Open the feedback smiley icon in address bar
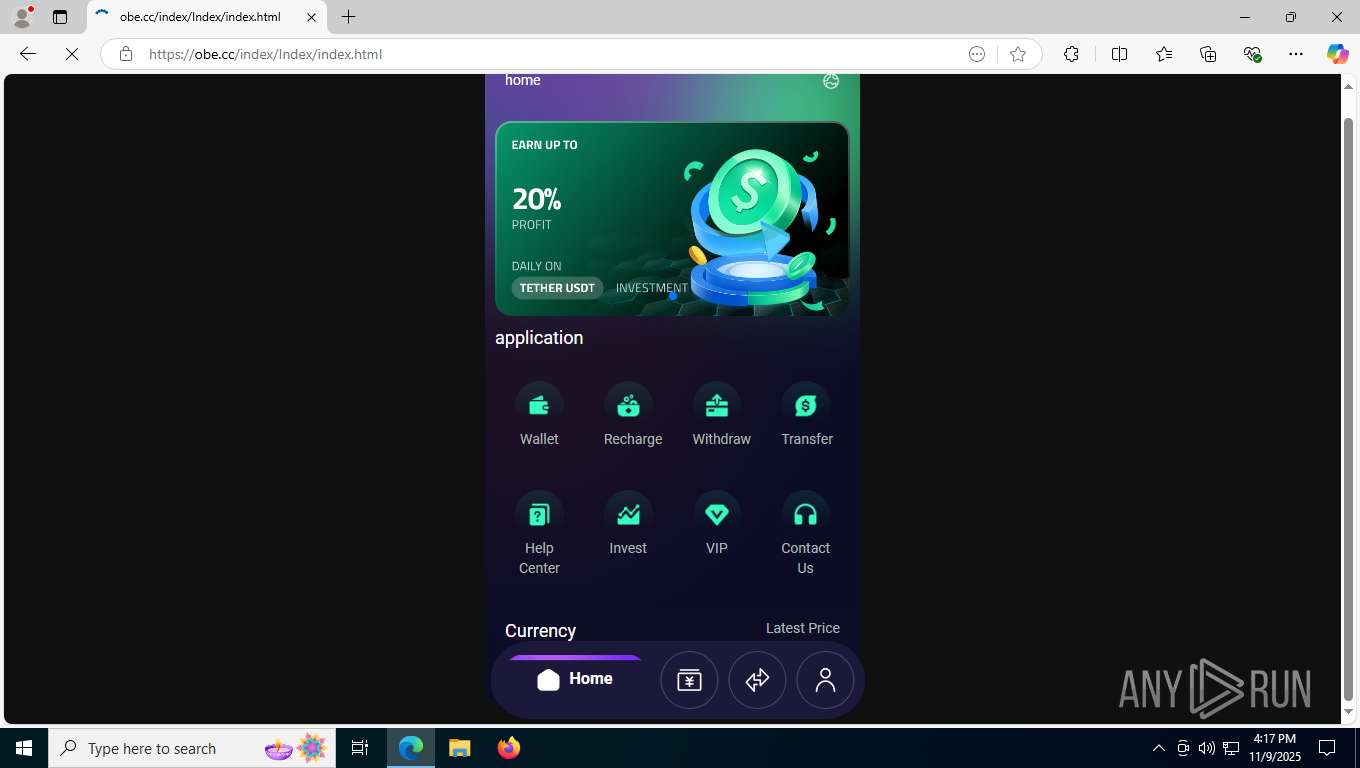This screenshot has width=1360, height=768. tap(977, 54)
